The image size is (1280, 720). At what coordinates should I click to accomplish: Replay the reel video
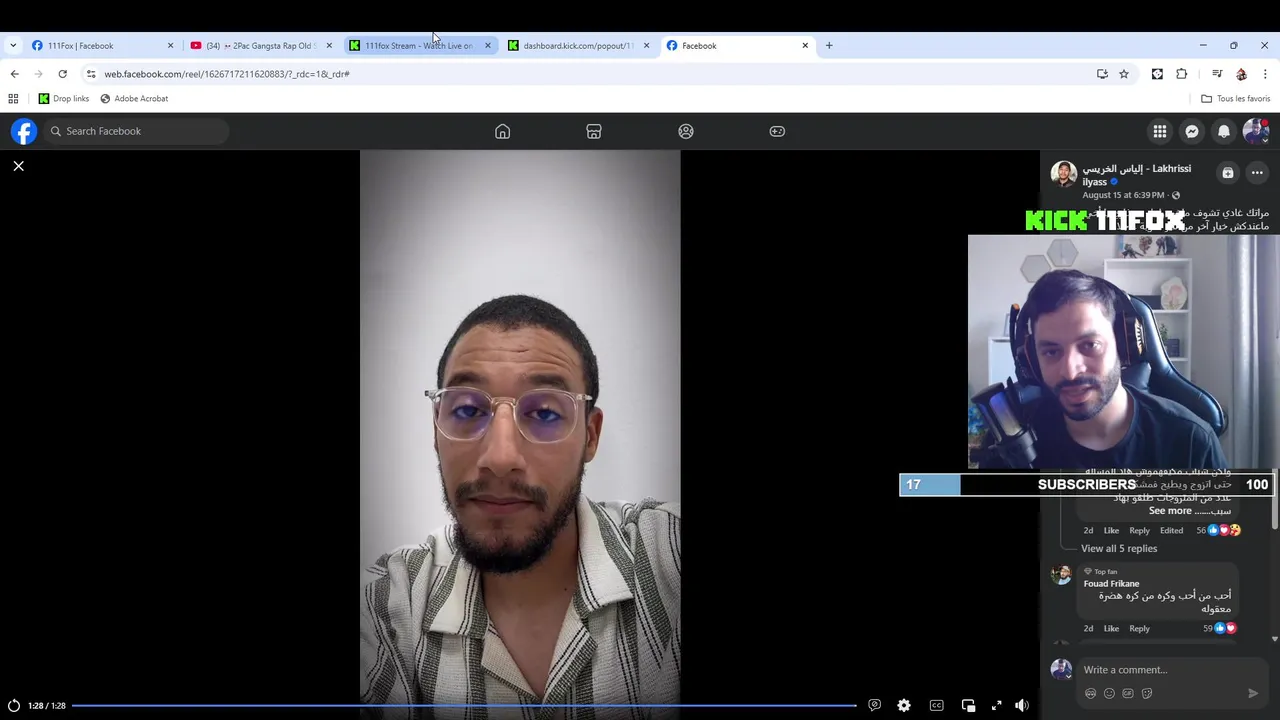click(x=14, y=706)
